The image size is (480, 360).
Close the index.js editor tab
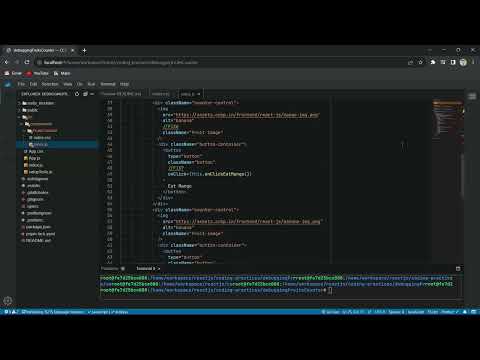pyautogui.click(x=198, y=94)
